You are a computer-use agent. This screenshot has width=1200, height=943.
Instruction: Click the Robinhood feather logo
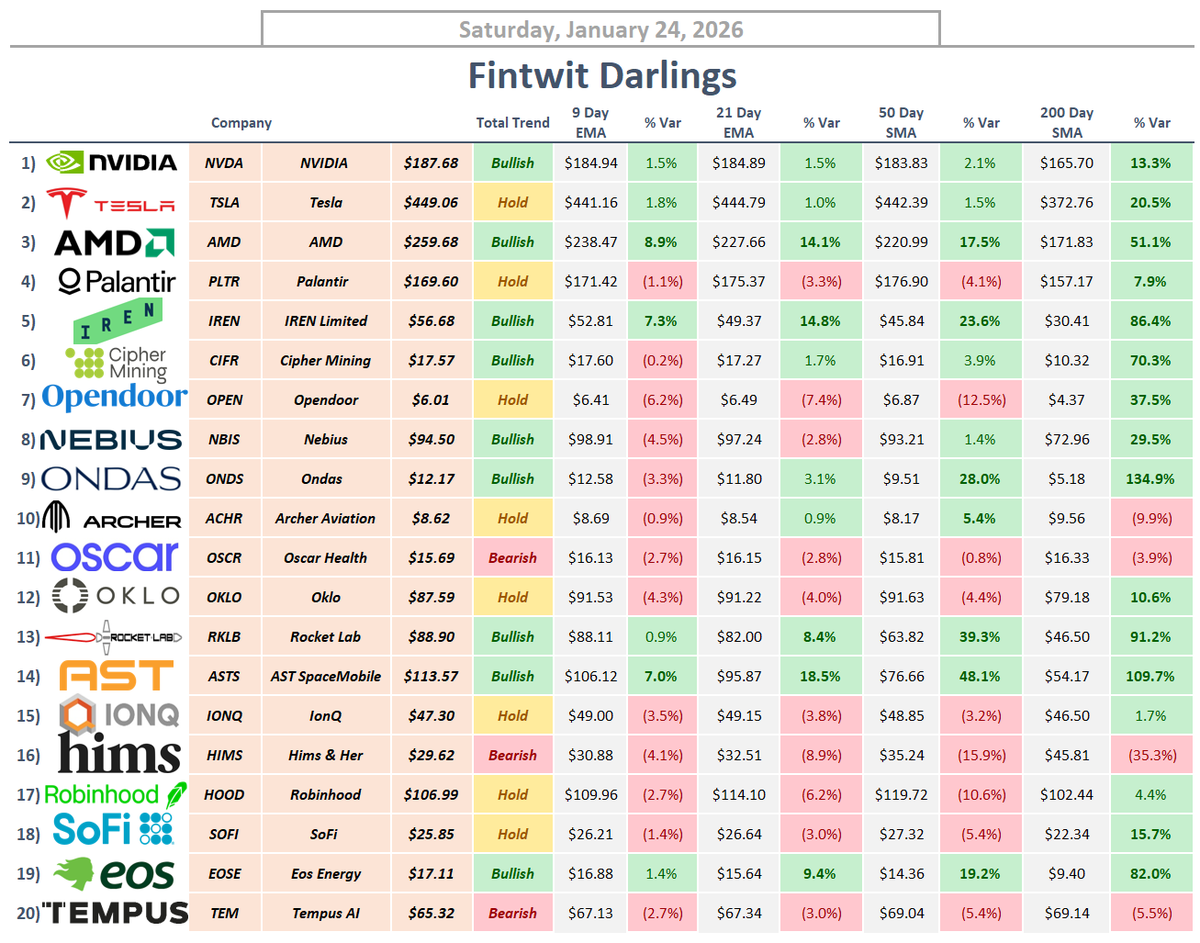pyautogui.click(x=175, y=793)
